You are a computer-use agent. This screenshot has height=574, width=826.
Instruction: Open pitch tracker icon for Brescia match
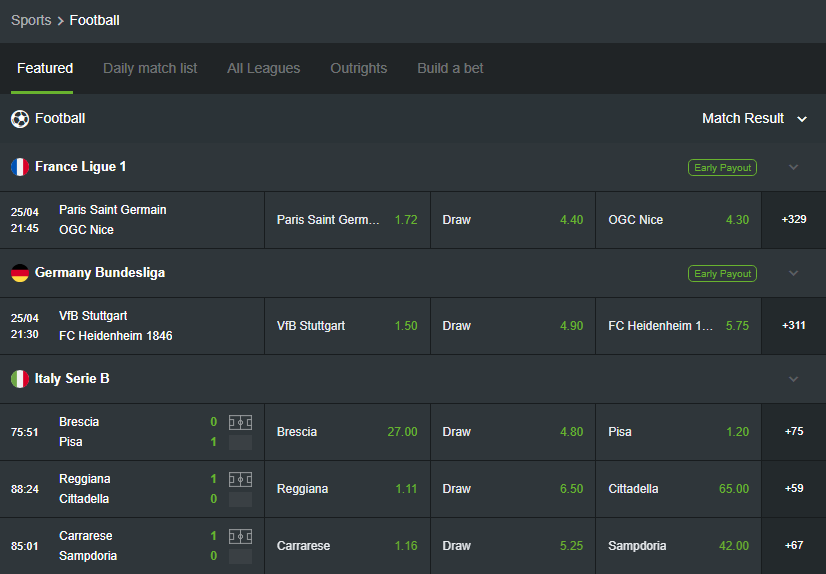pyautogui.click(x=240, y=422)
